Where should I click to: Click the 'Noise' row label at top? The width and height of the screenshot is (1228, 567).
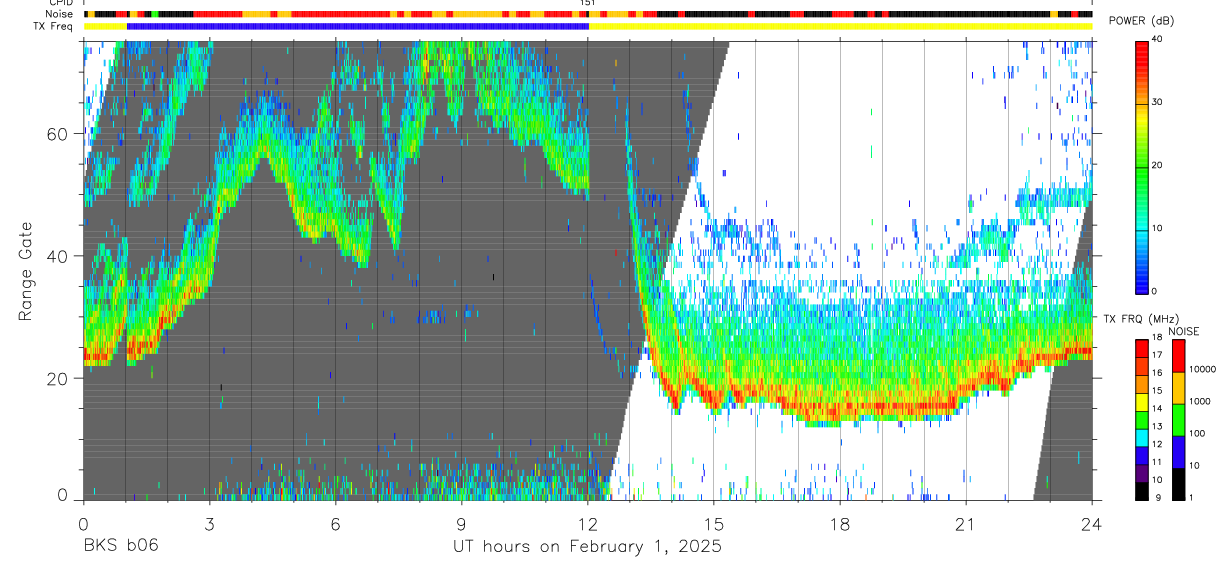click(60, 14)
